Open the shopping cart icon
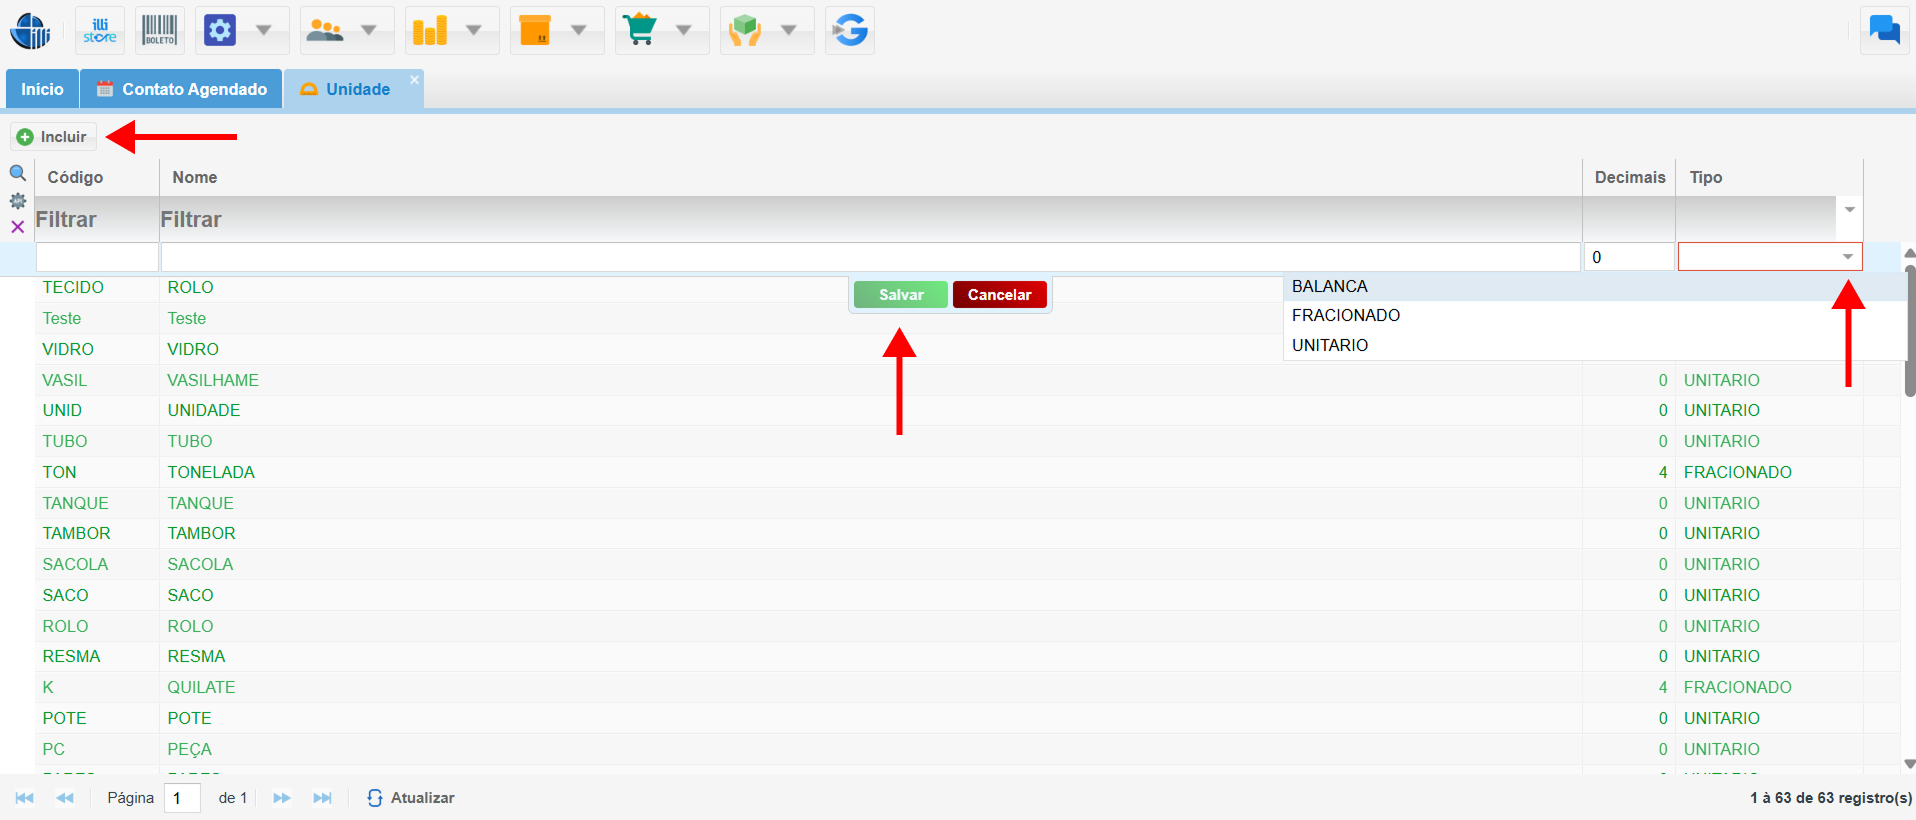The image size is (1916, 820). pos(640,31)
